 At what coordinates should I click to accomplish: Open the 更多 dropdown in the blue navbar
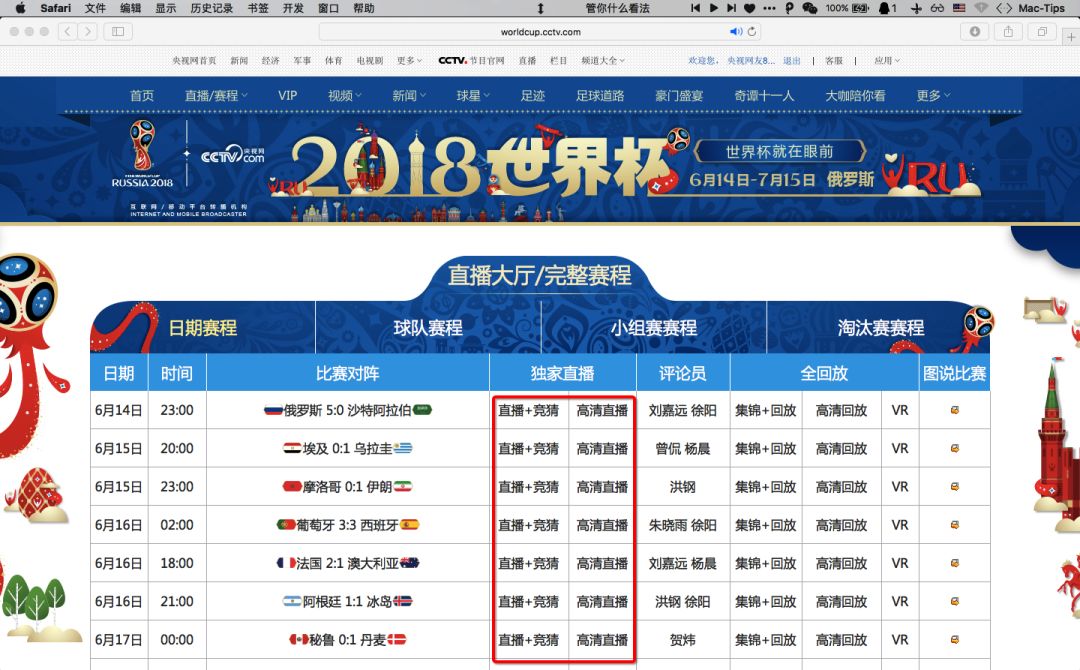pyautogui.click(x=933, y=96)
